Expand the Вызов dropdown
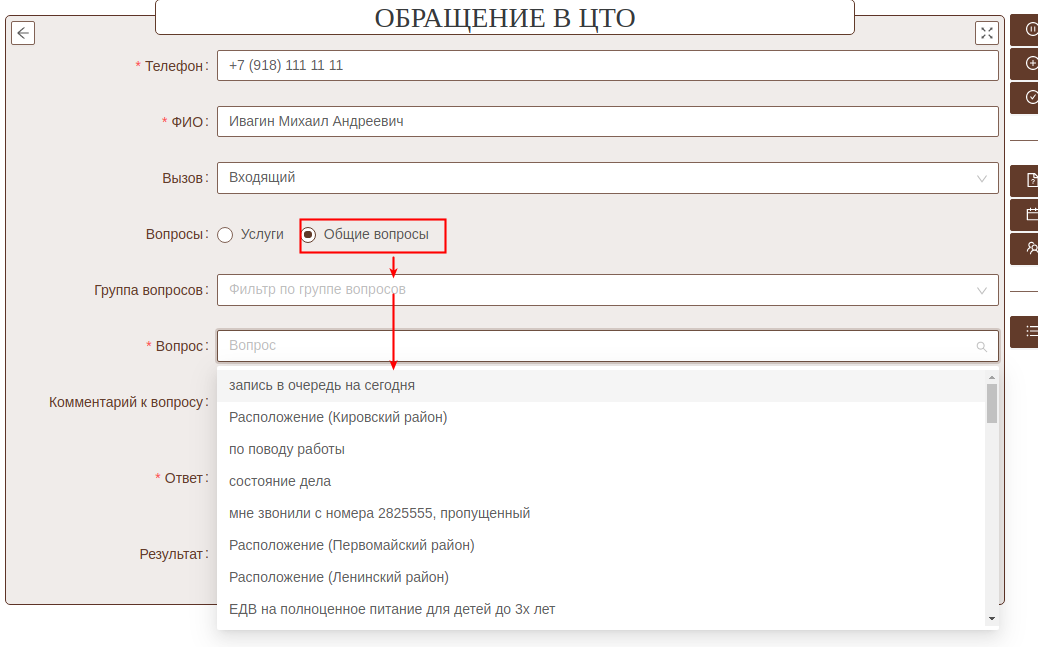This screenshot has height=647, width=1038. [x=607, y=178]
